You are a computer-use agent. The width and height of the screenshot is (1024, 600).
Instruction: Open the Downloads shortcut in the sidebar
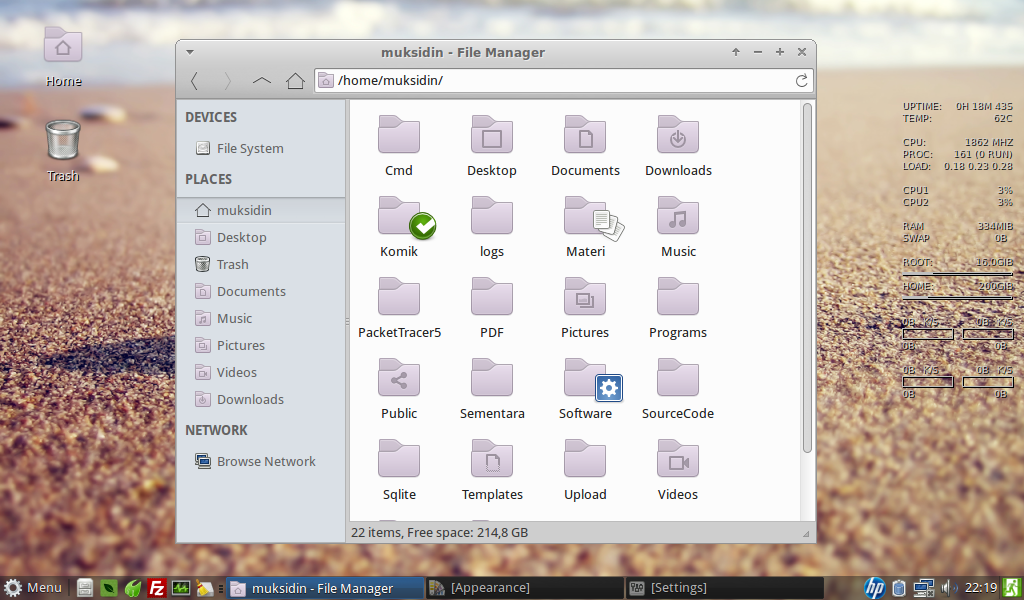point(248,399)
